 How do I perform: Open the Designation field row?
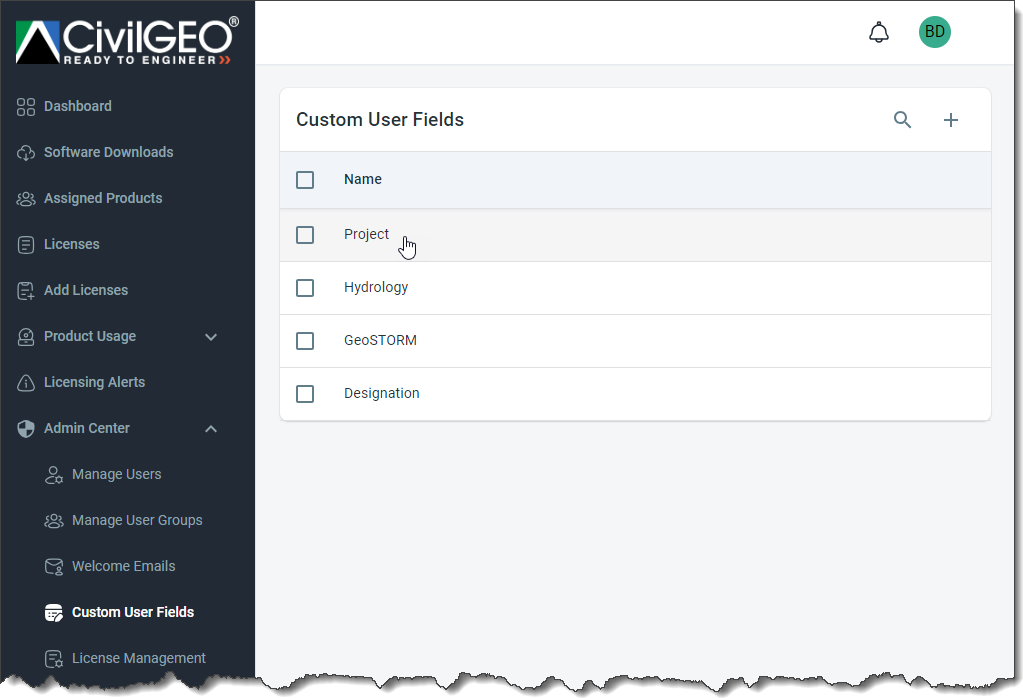[x=635, y=393]
